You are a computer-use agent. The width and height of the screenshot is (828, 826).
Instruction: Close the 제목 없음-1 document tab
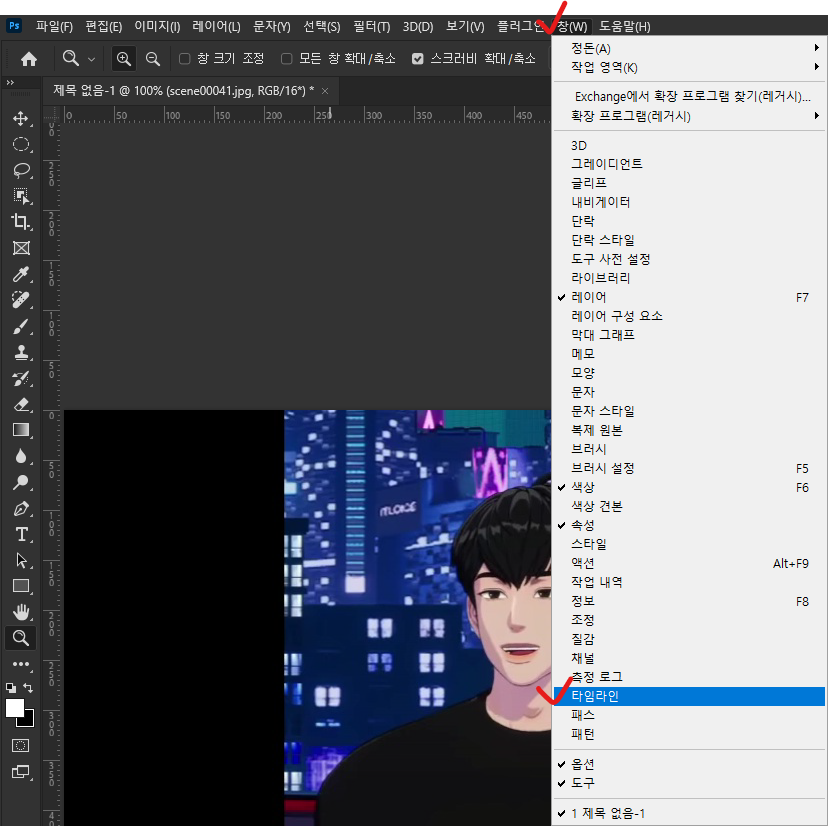(x=325, y=91)
